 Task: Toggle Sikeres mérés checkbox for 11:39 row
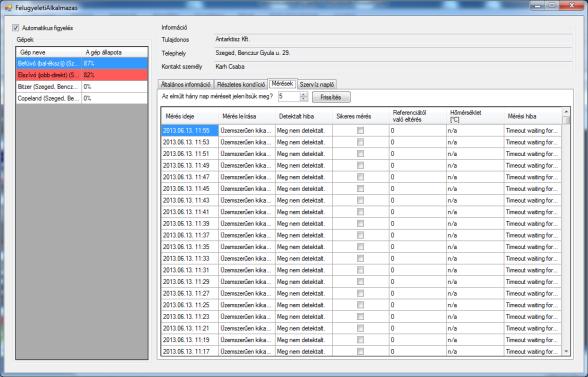tap(360, 224)
